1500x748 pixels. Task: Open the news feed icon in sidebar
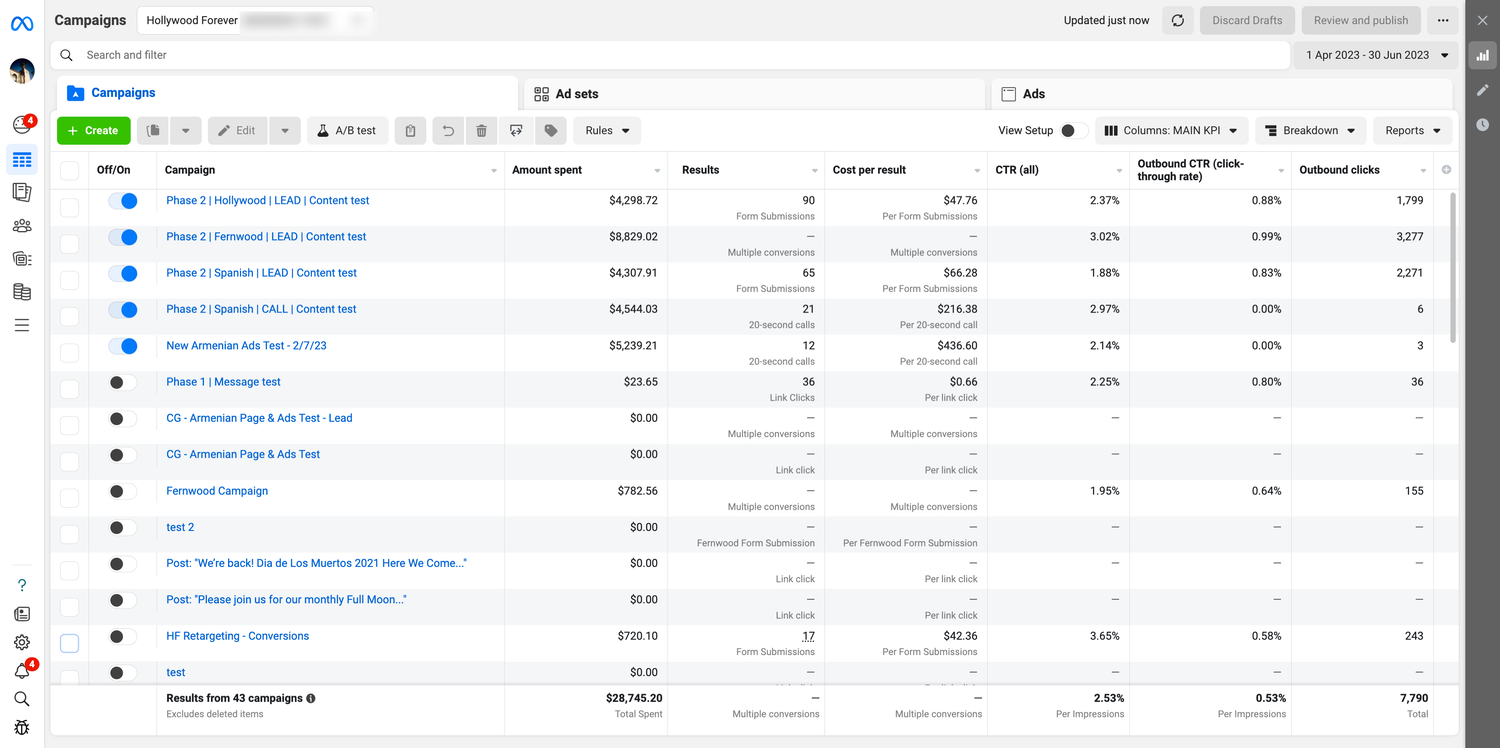(x=22, y=614)
